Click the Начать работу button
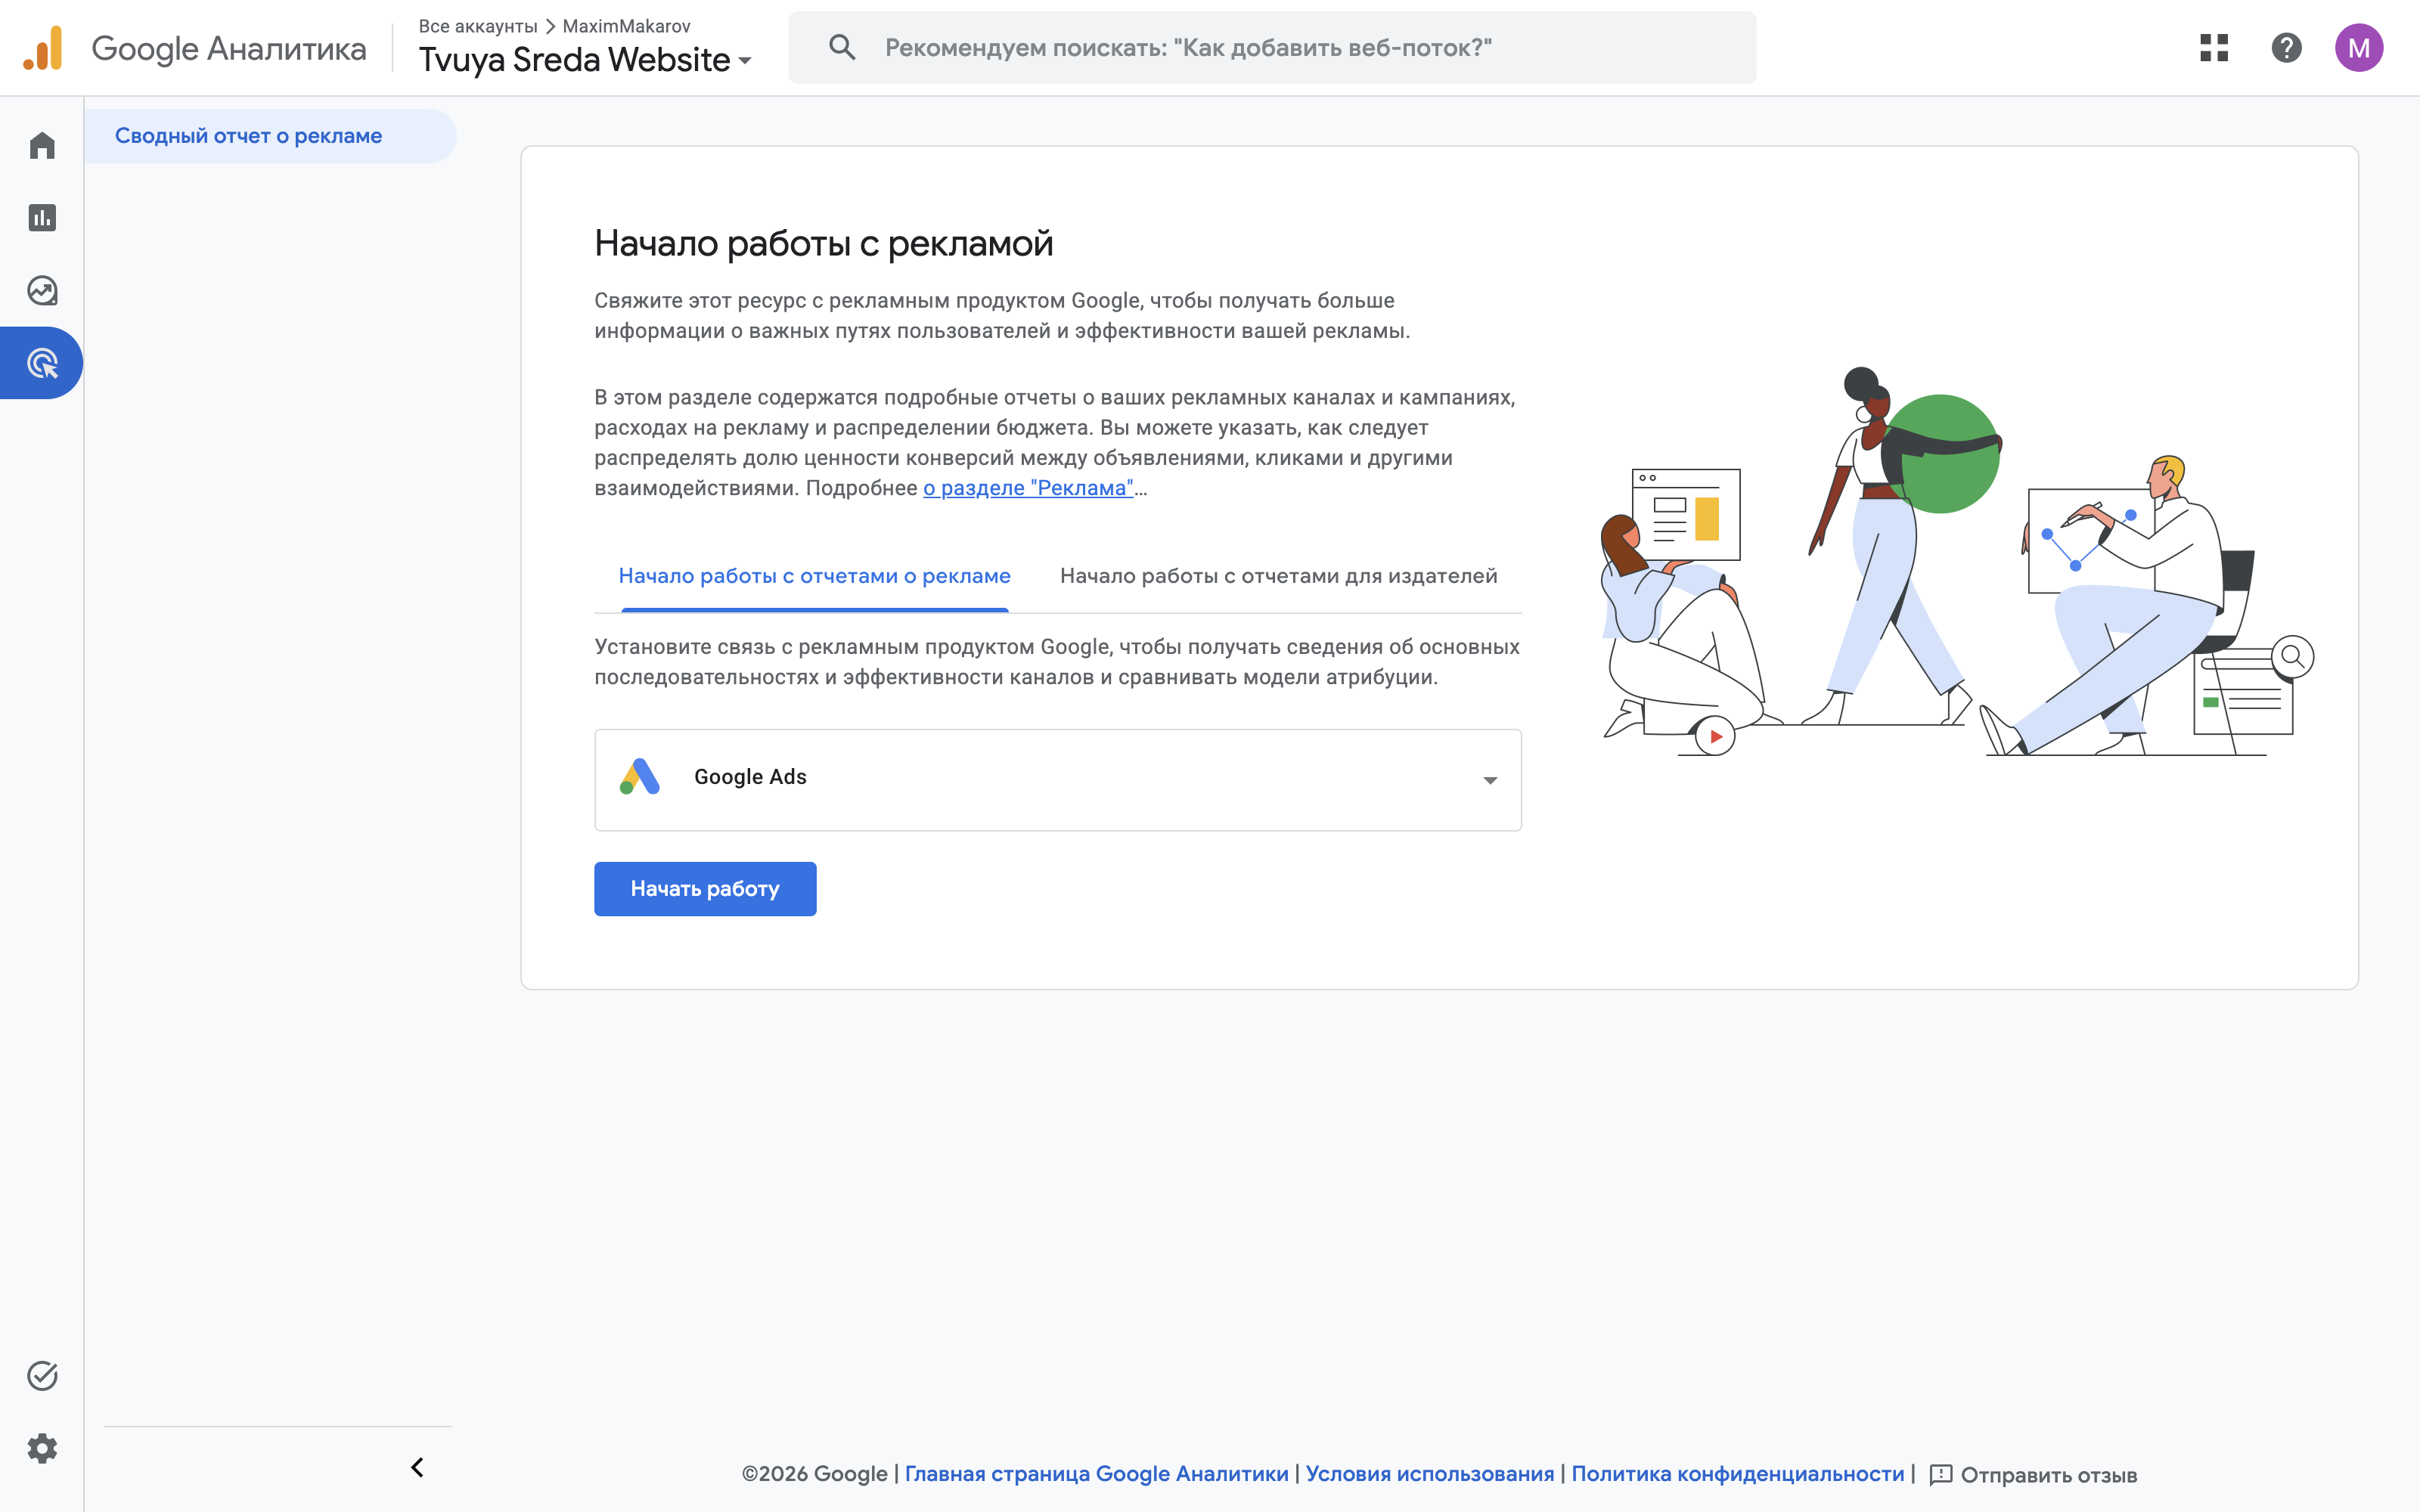 [x=705, y=889]
